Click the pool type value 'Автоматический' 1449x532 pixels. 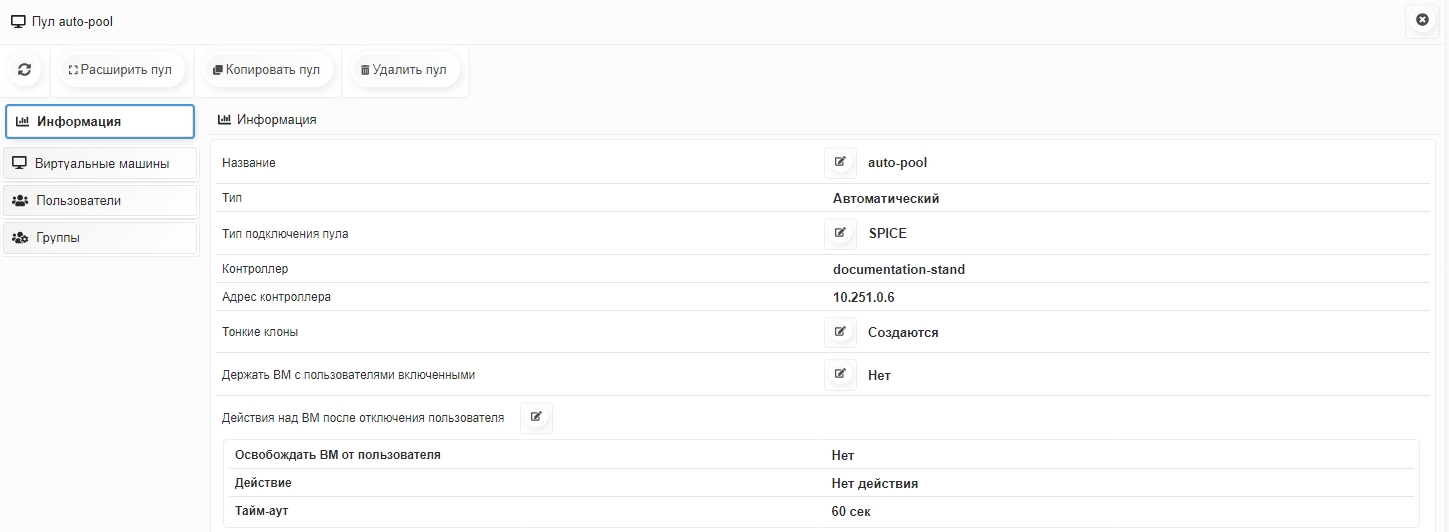coord(885,198)
